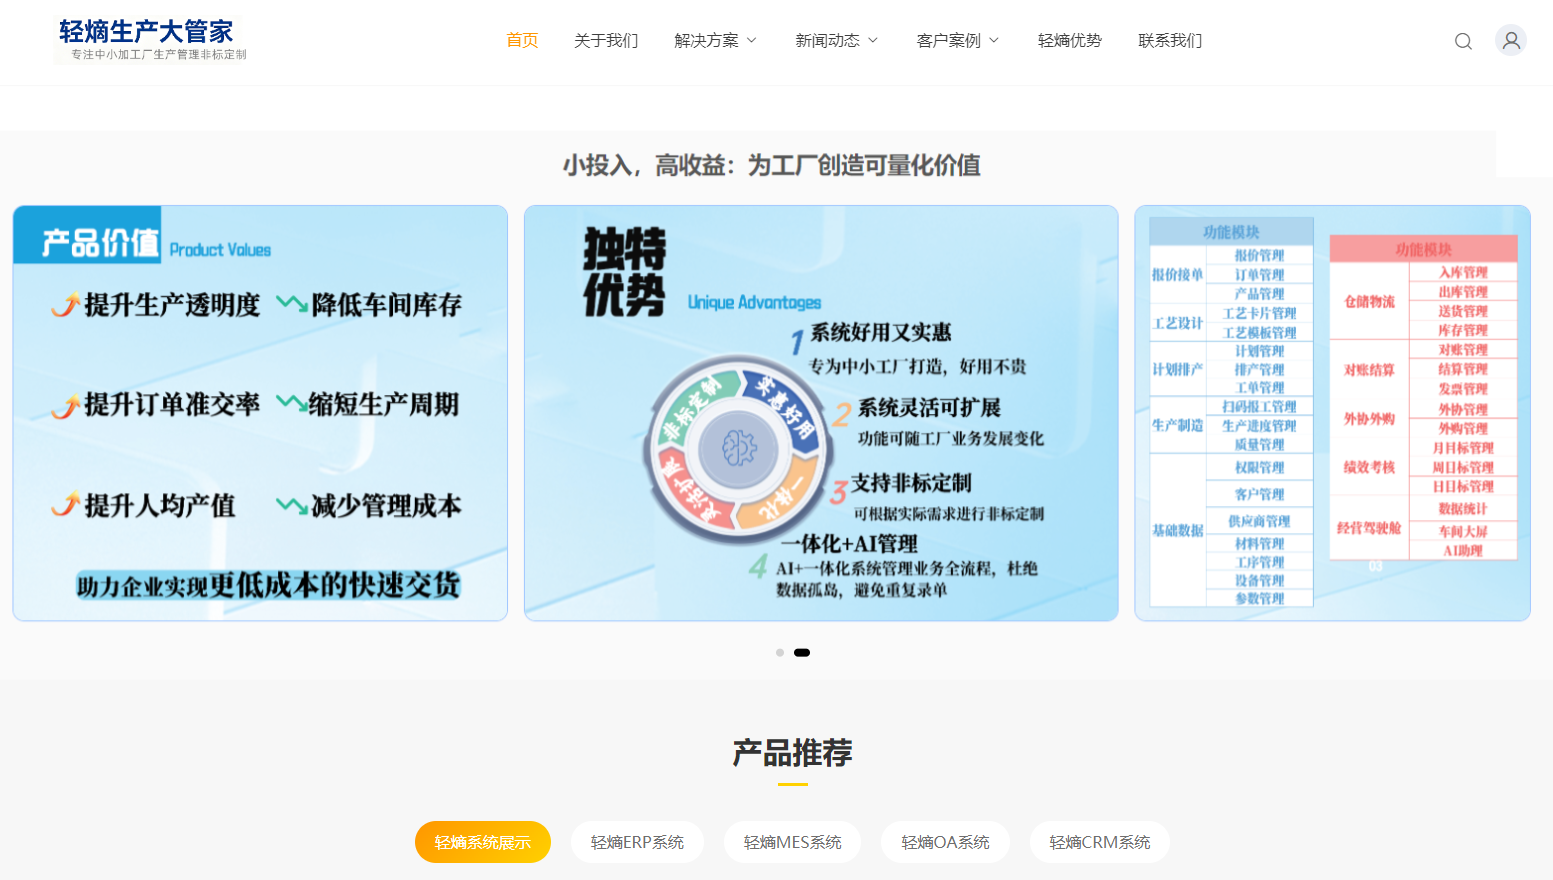Select the 轻熵系统展示 tab

(x=483, y=842)
